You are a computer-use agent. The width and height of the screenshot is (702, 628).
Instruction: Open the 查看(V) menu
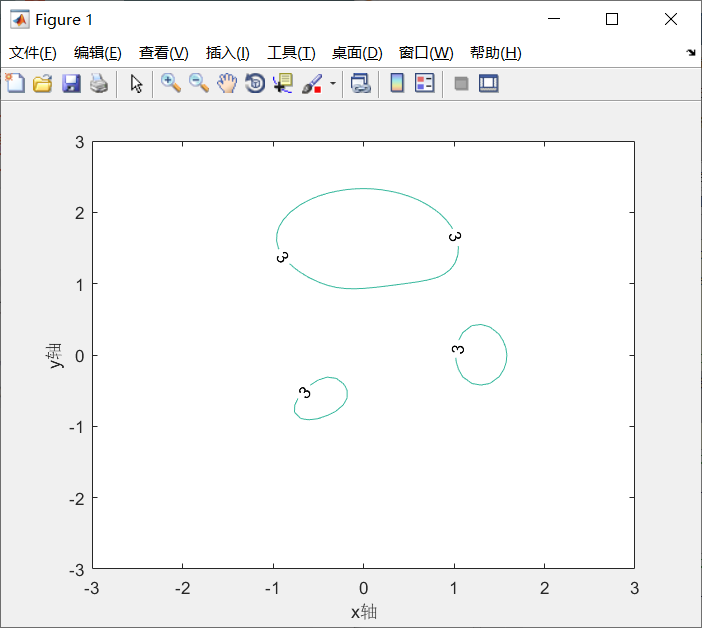163,53
